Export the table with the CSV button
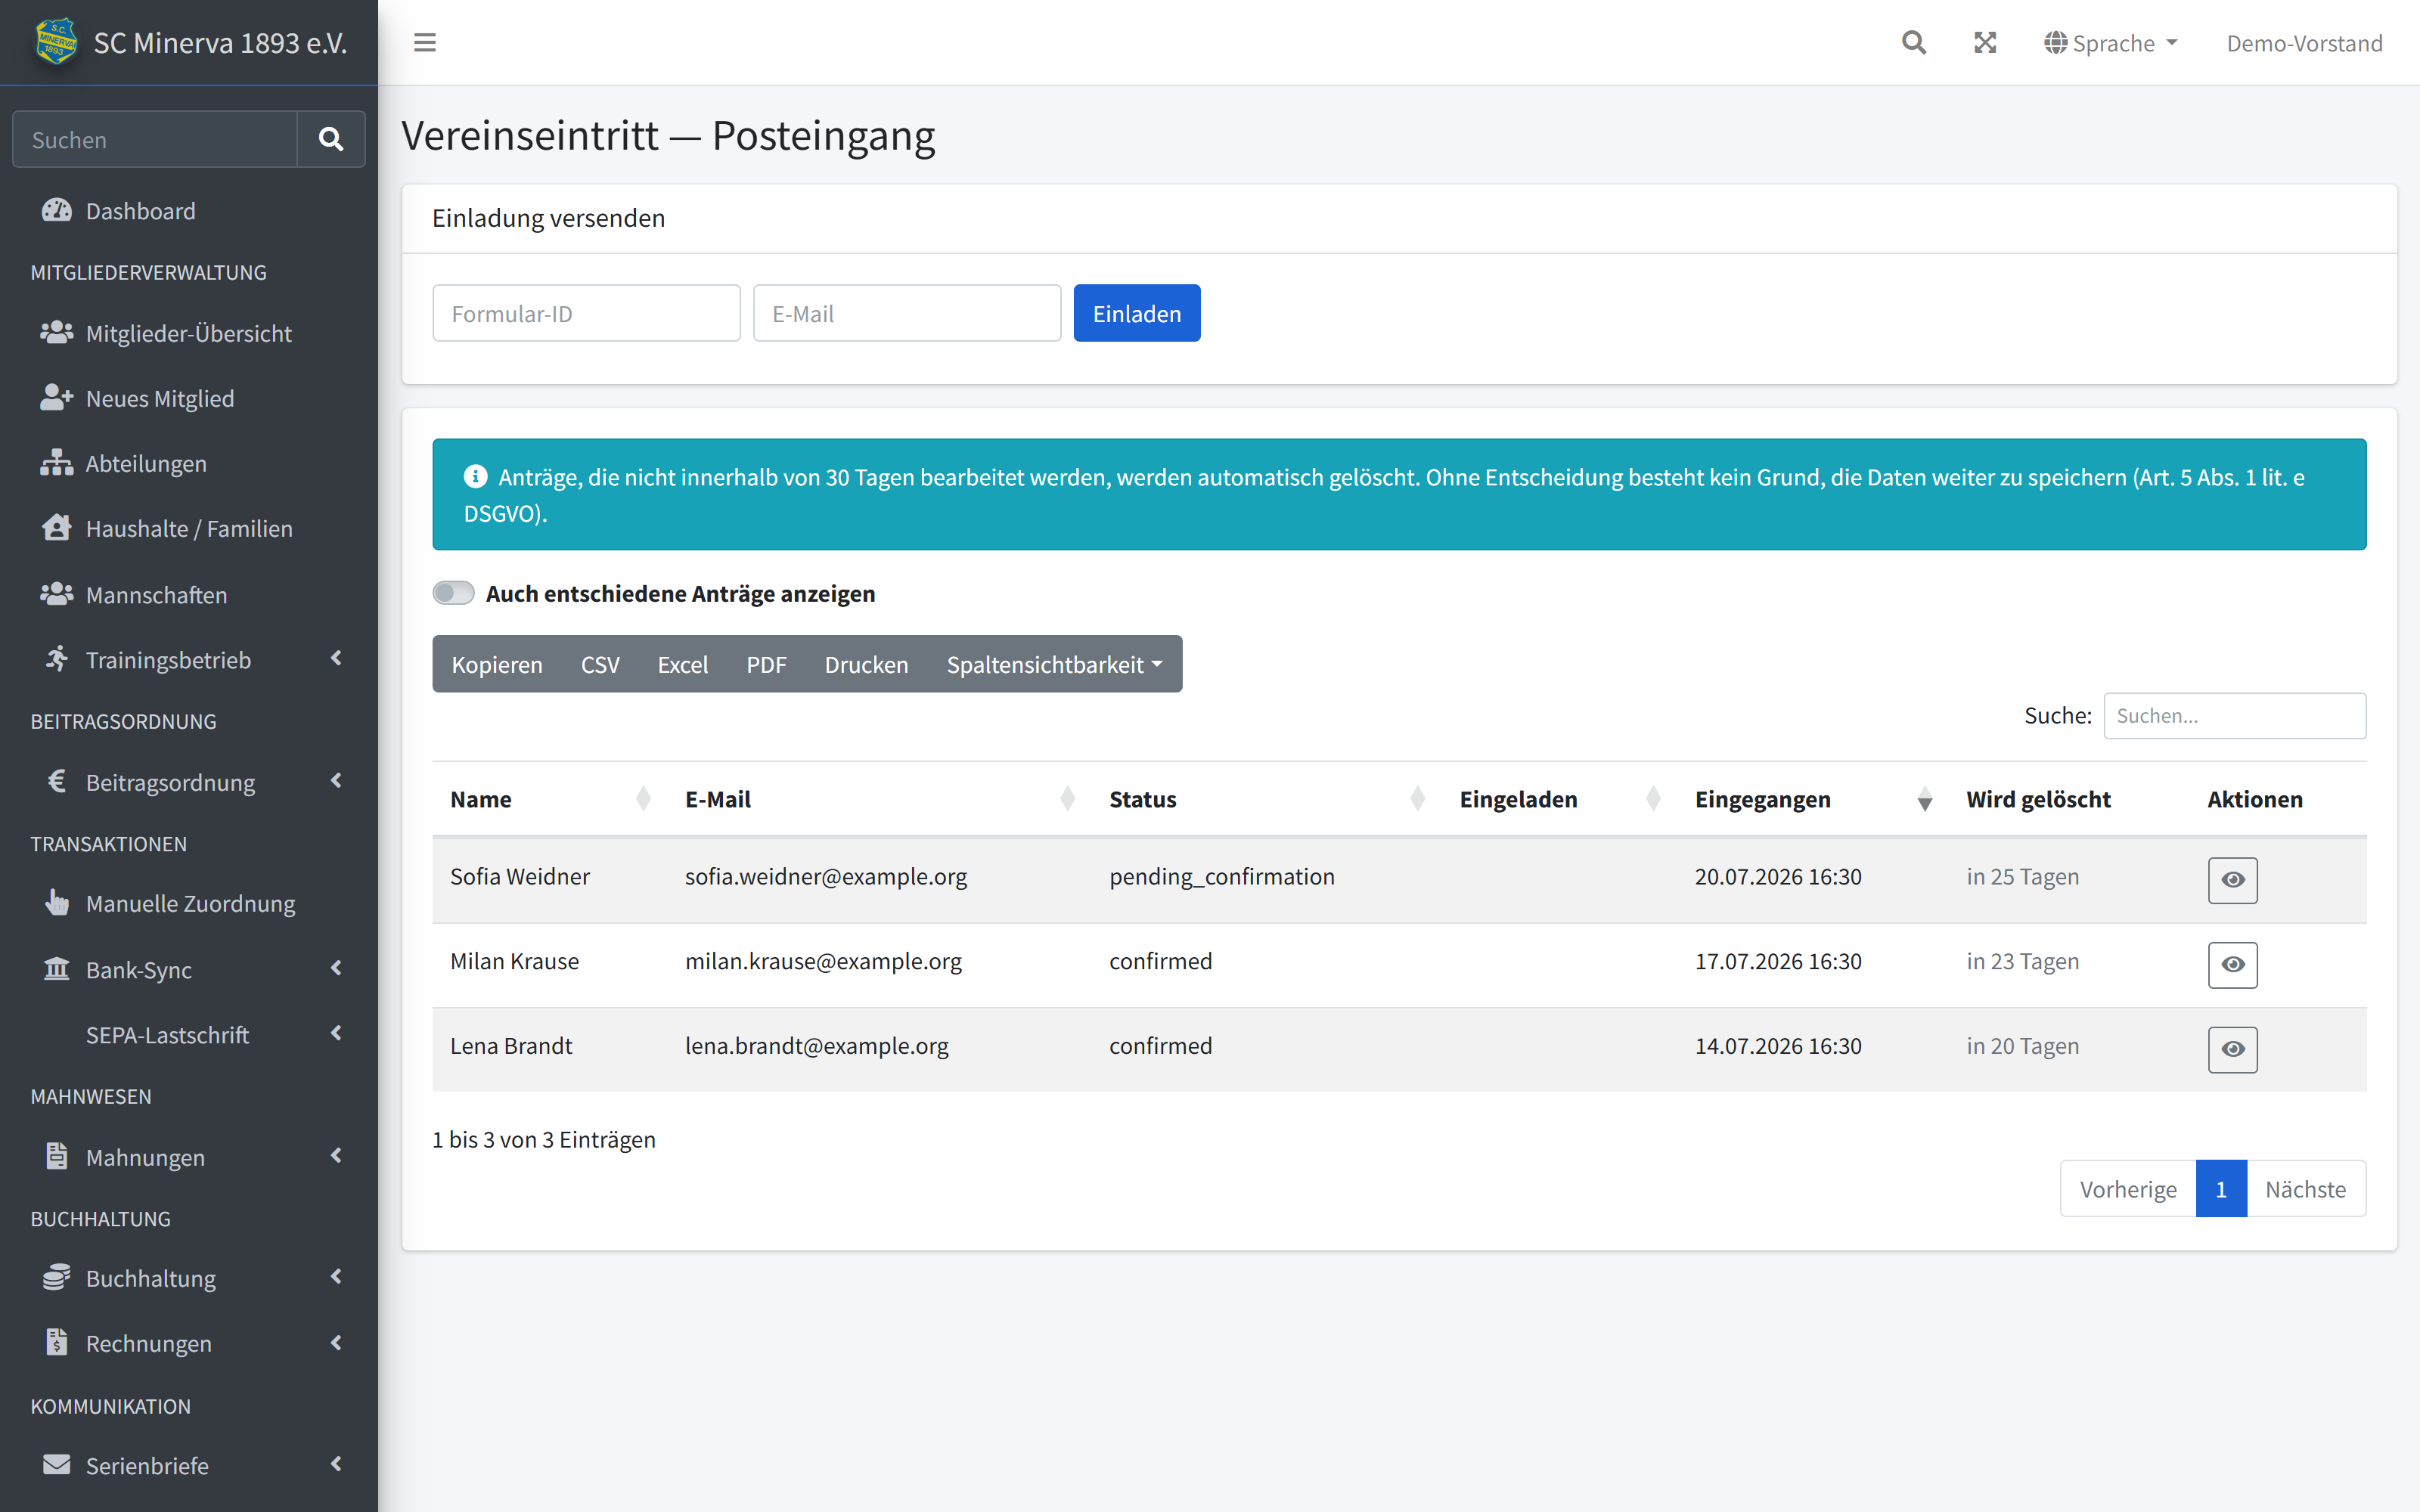 600,664
